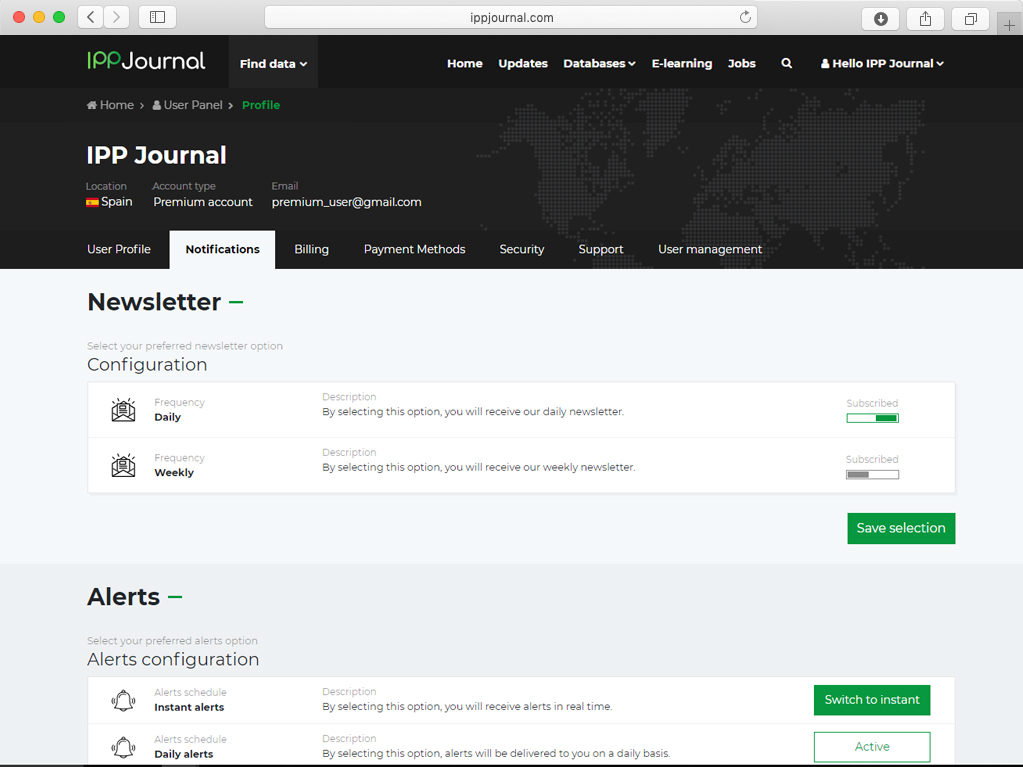The height and width of the screenshot is (767, 1023).
Task: Click the Safari share icon
Action: [x=925, y=18]
